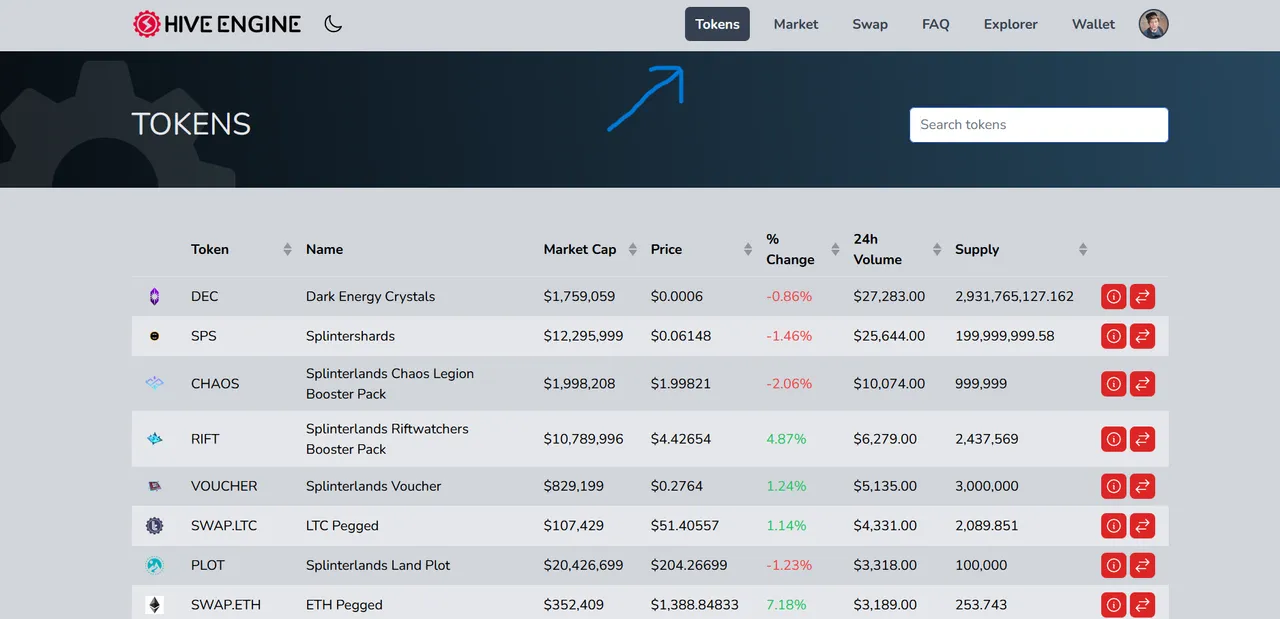Sort by % Change column arrows
This screenshot has height=619, width=1280.
836,249
